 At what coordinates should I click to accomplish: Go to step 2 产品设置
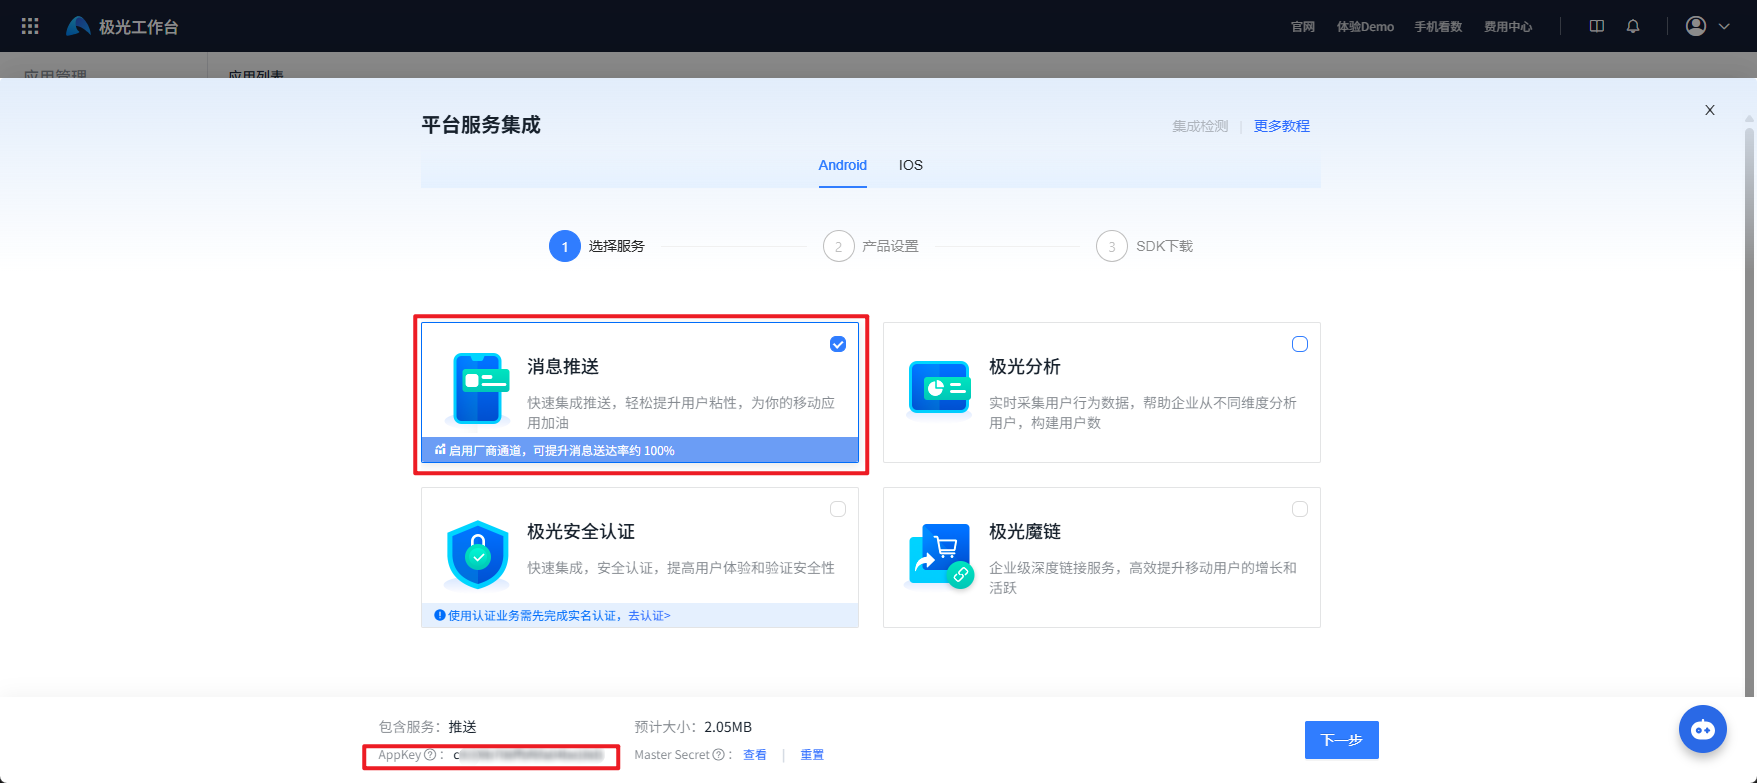coord(871,246)
